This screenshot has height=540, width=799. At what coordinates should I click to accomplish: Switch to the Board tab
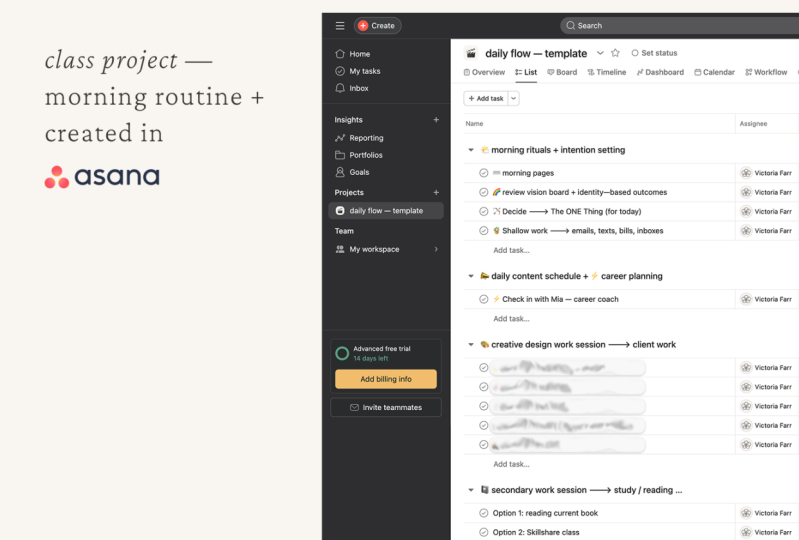click(x=562, y=72)
